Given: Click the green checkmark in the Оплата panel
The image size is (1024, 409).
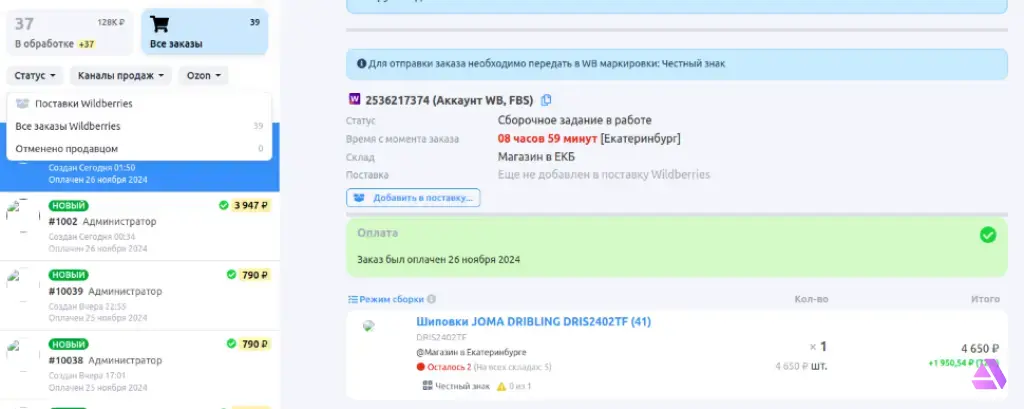Looking at the screenshot, I should pyautogui.click(x=988, y=235).
